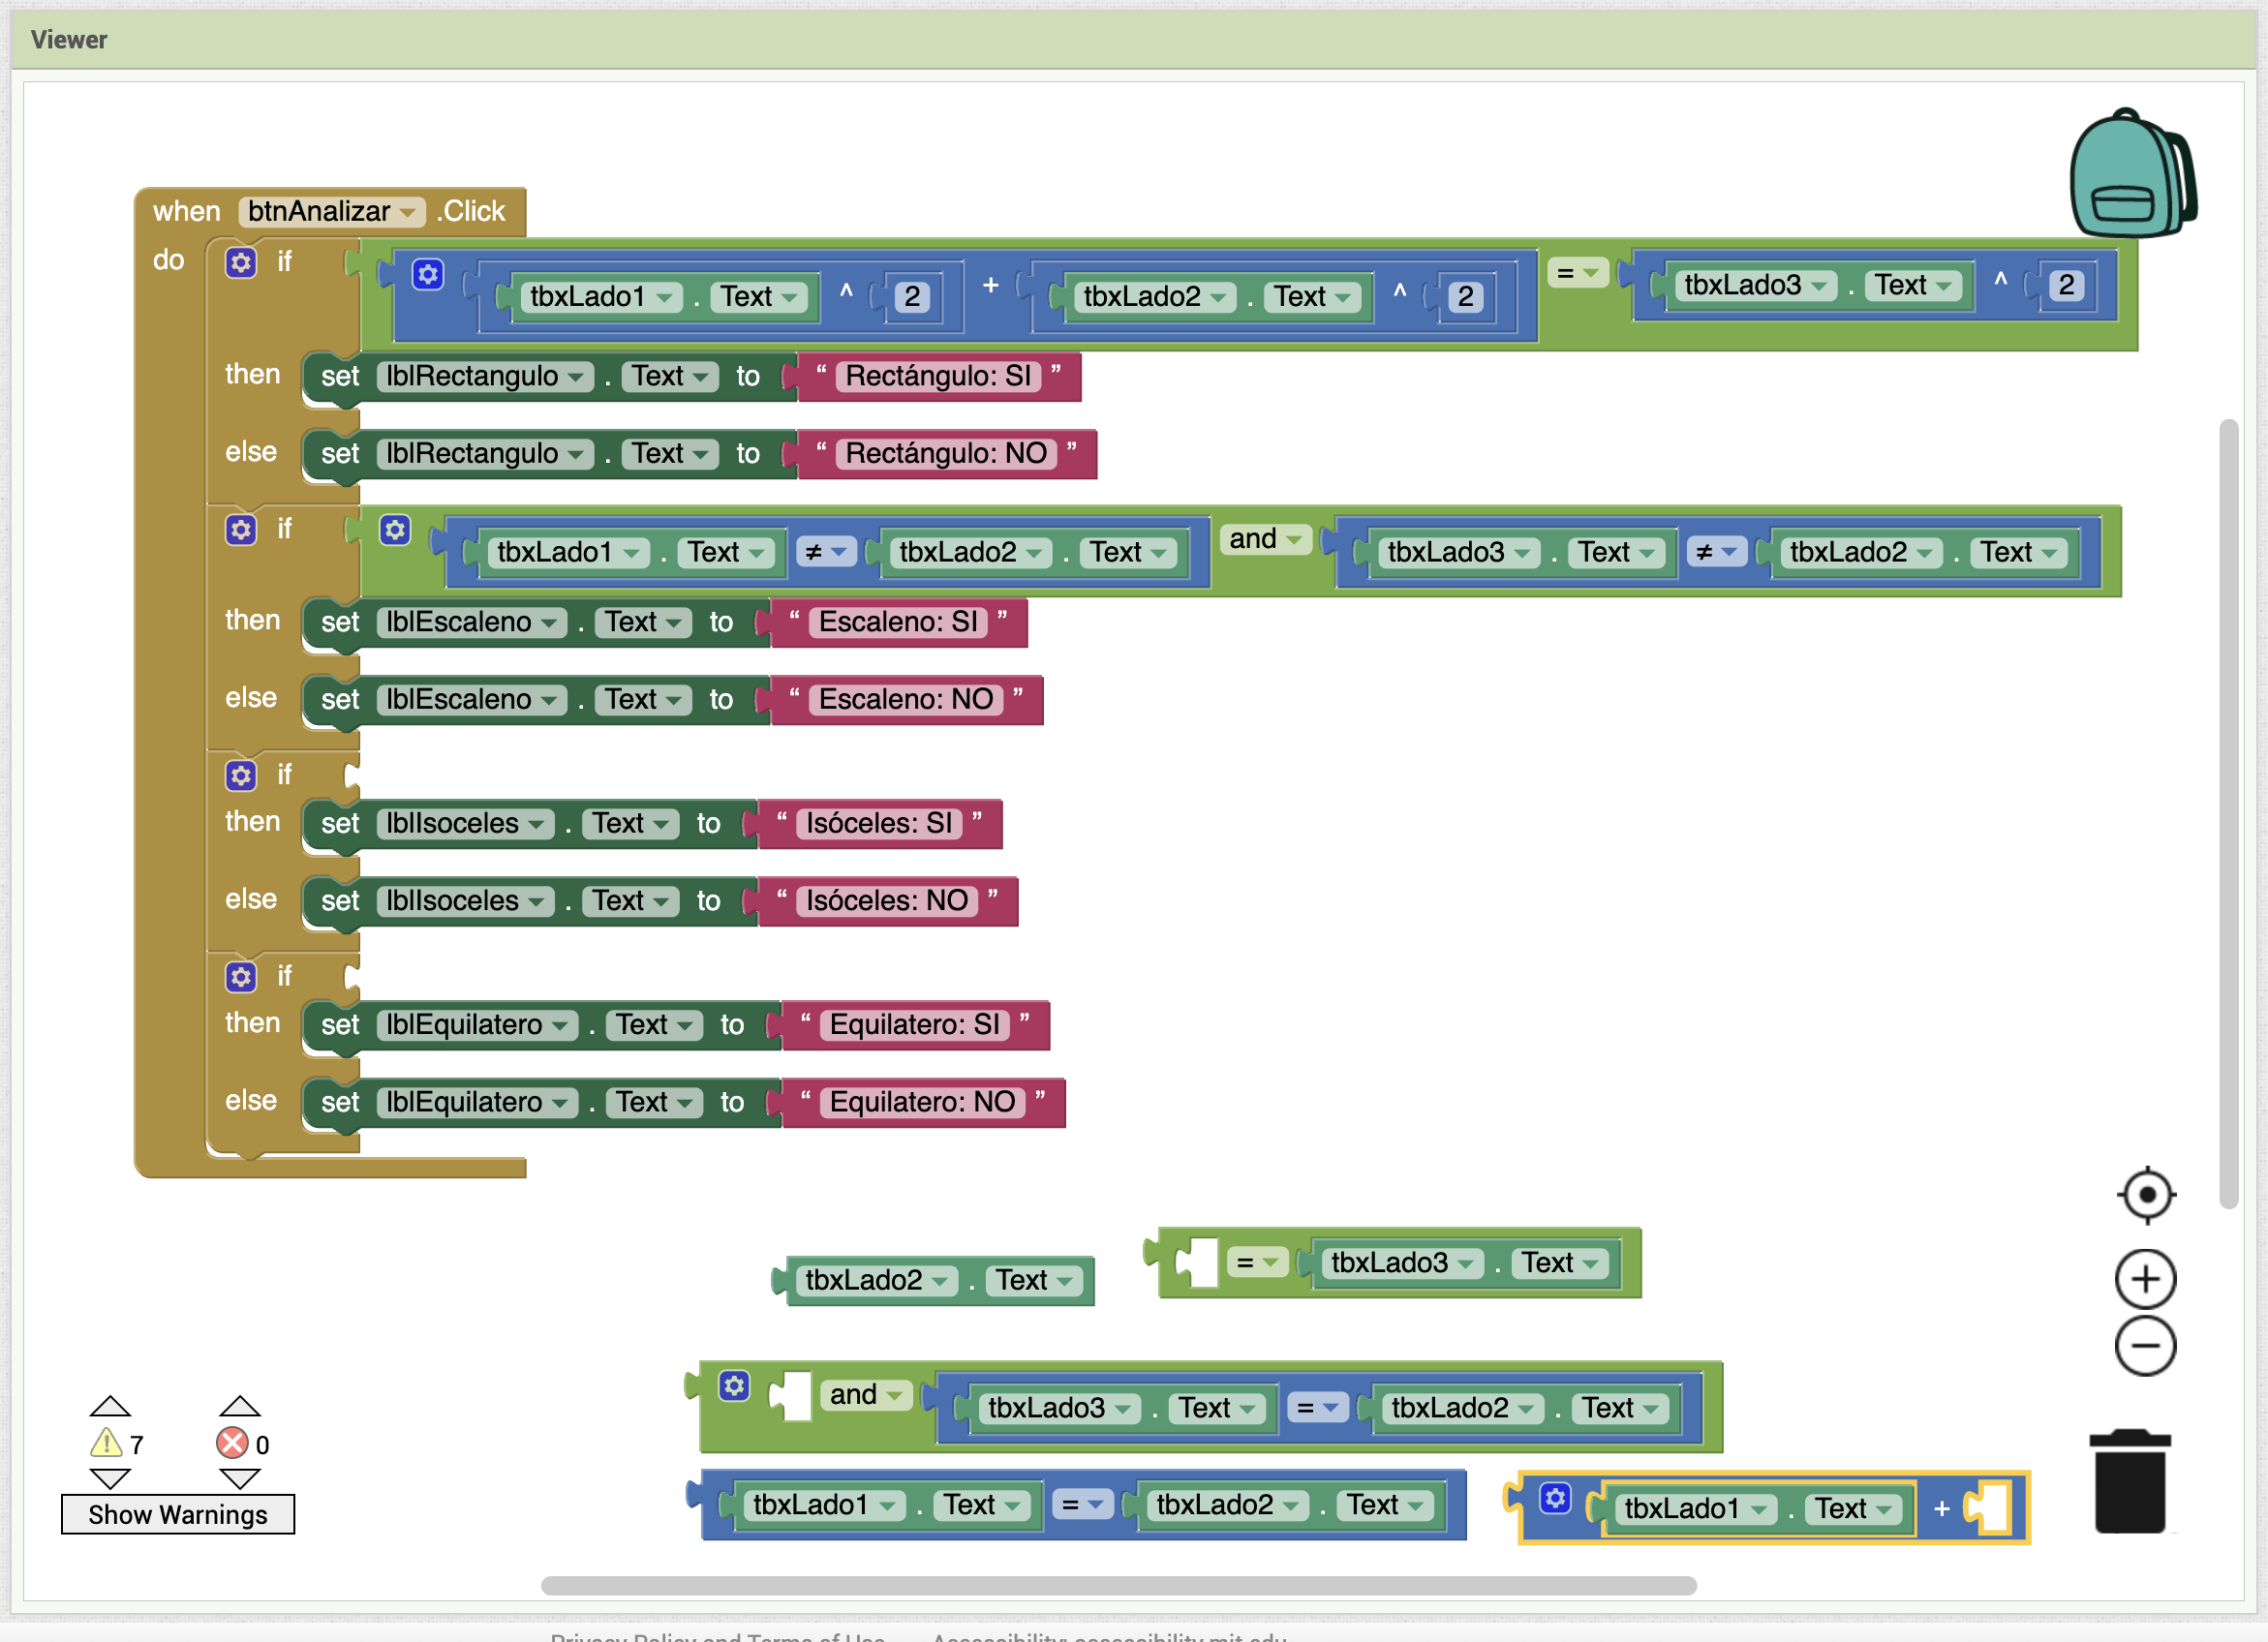Center blocks using the target icon
This screenshot has width=2268, height=1642.
click(2146, 1193)
